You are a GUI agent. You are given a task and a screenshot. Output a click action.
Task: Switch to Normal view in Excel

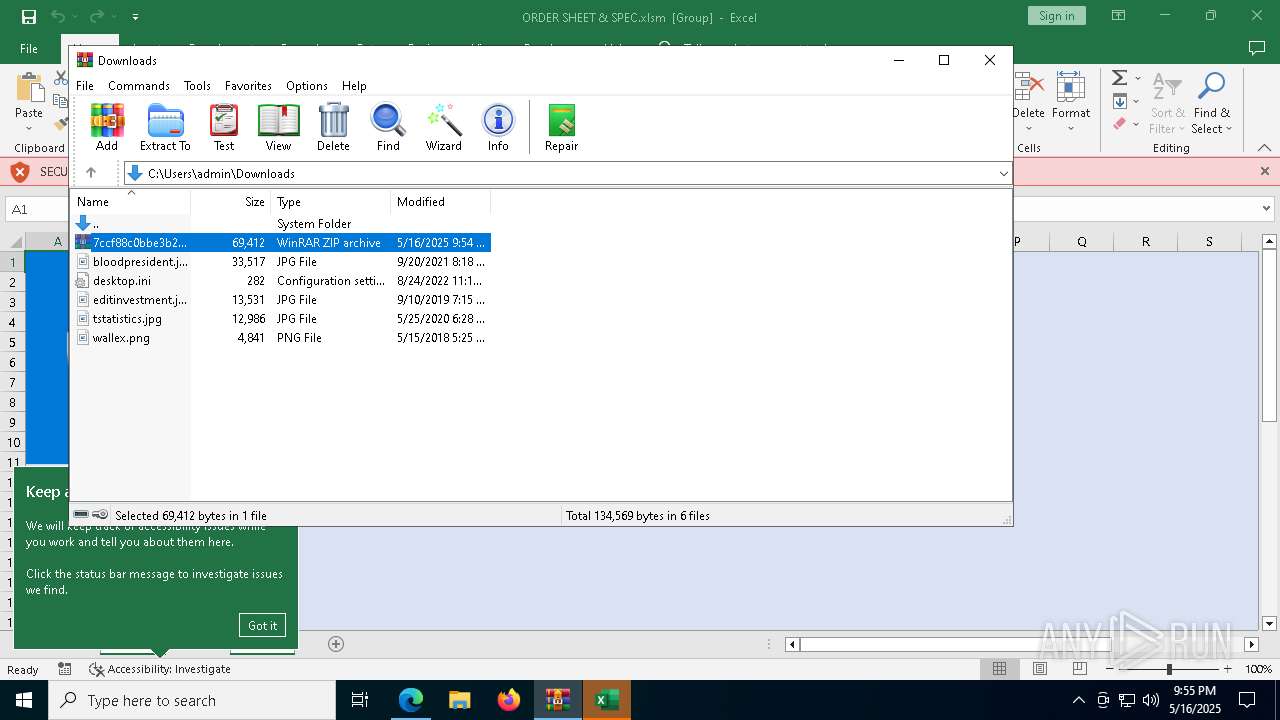[x=999, y=669]
